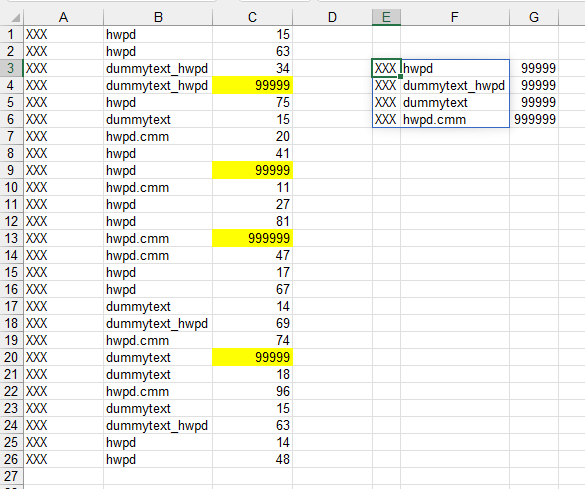Select column C header
This screenshot has height=489, width=585.
coord(253,17)
